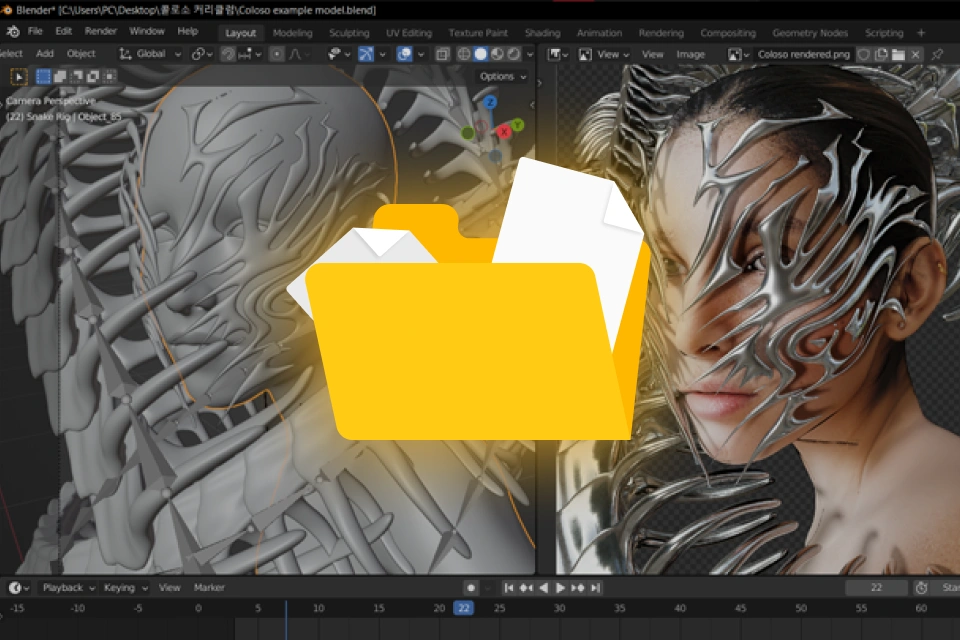Open the snapping options dropdown
The image size is (960, 640).
[249, 54]
